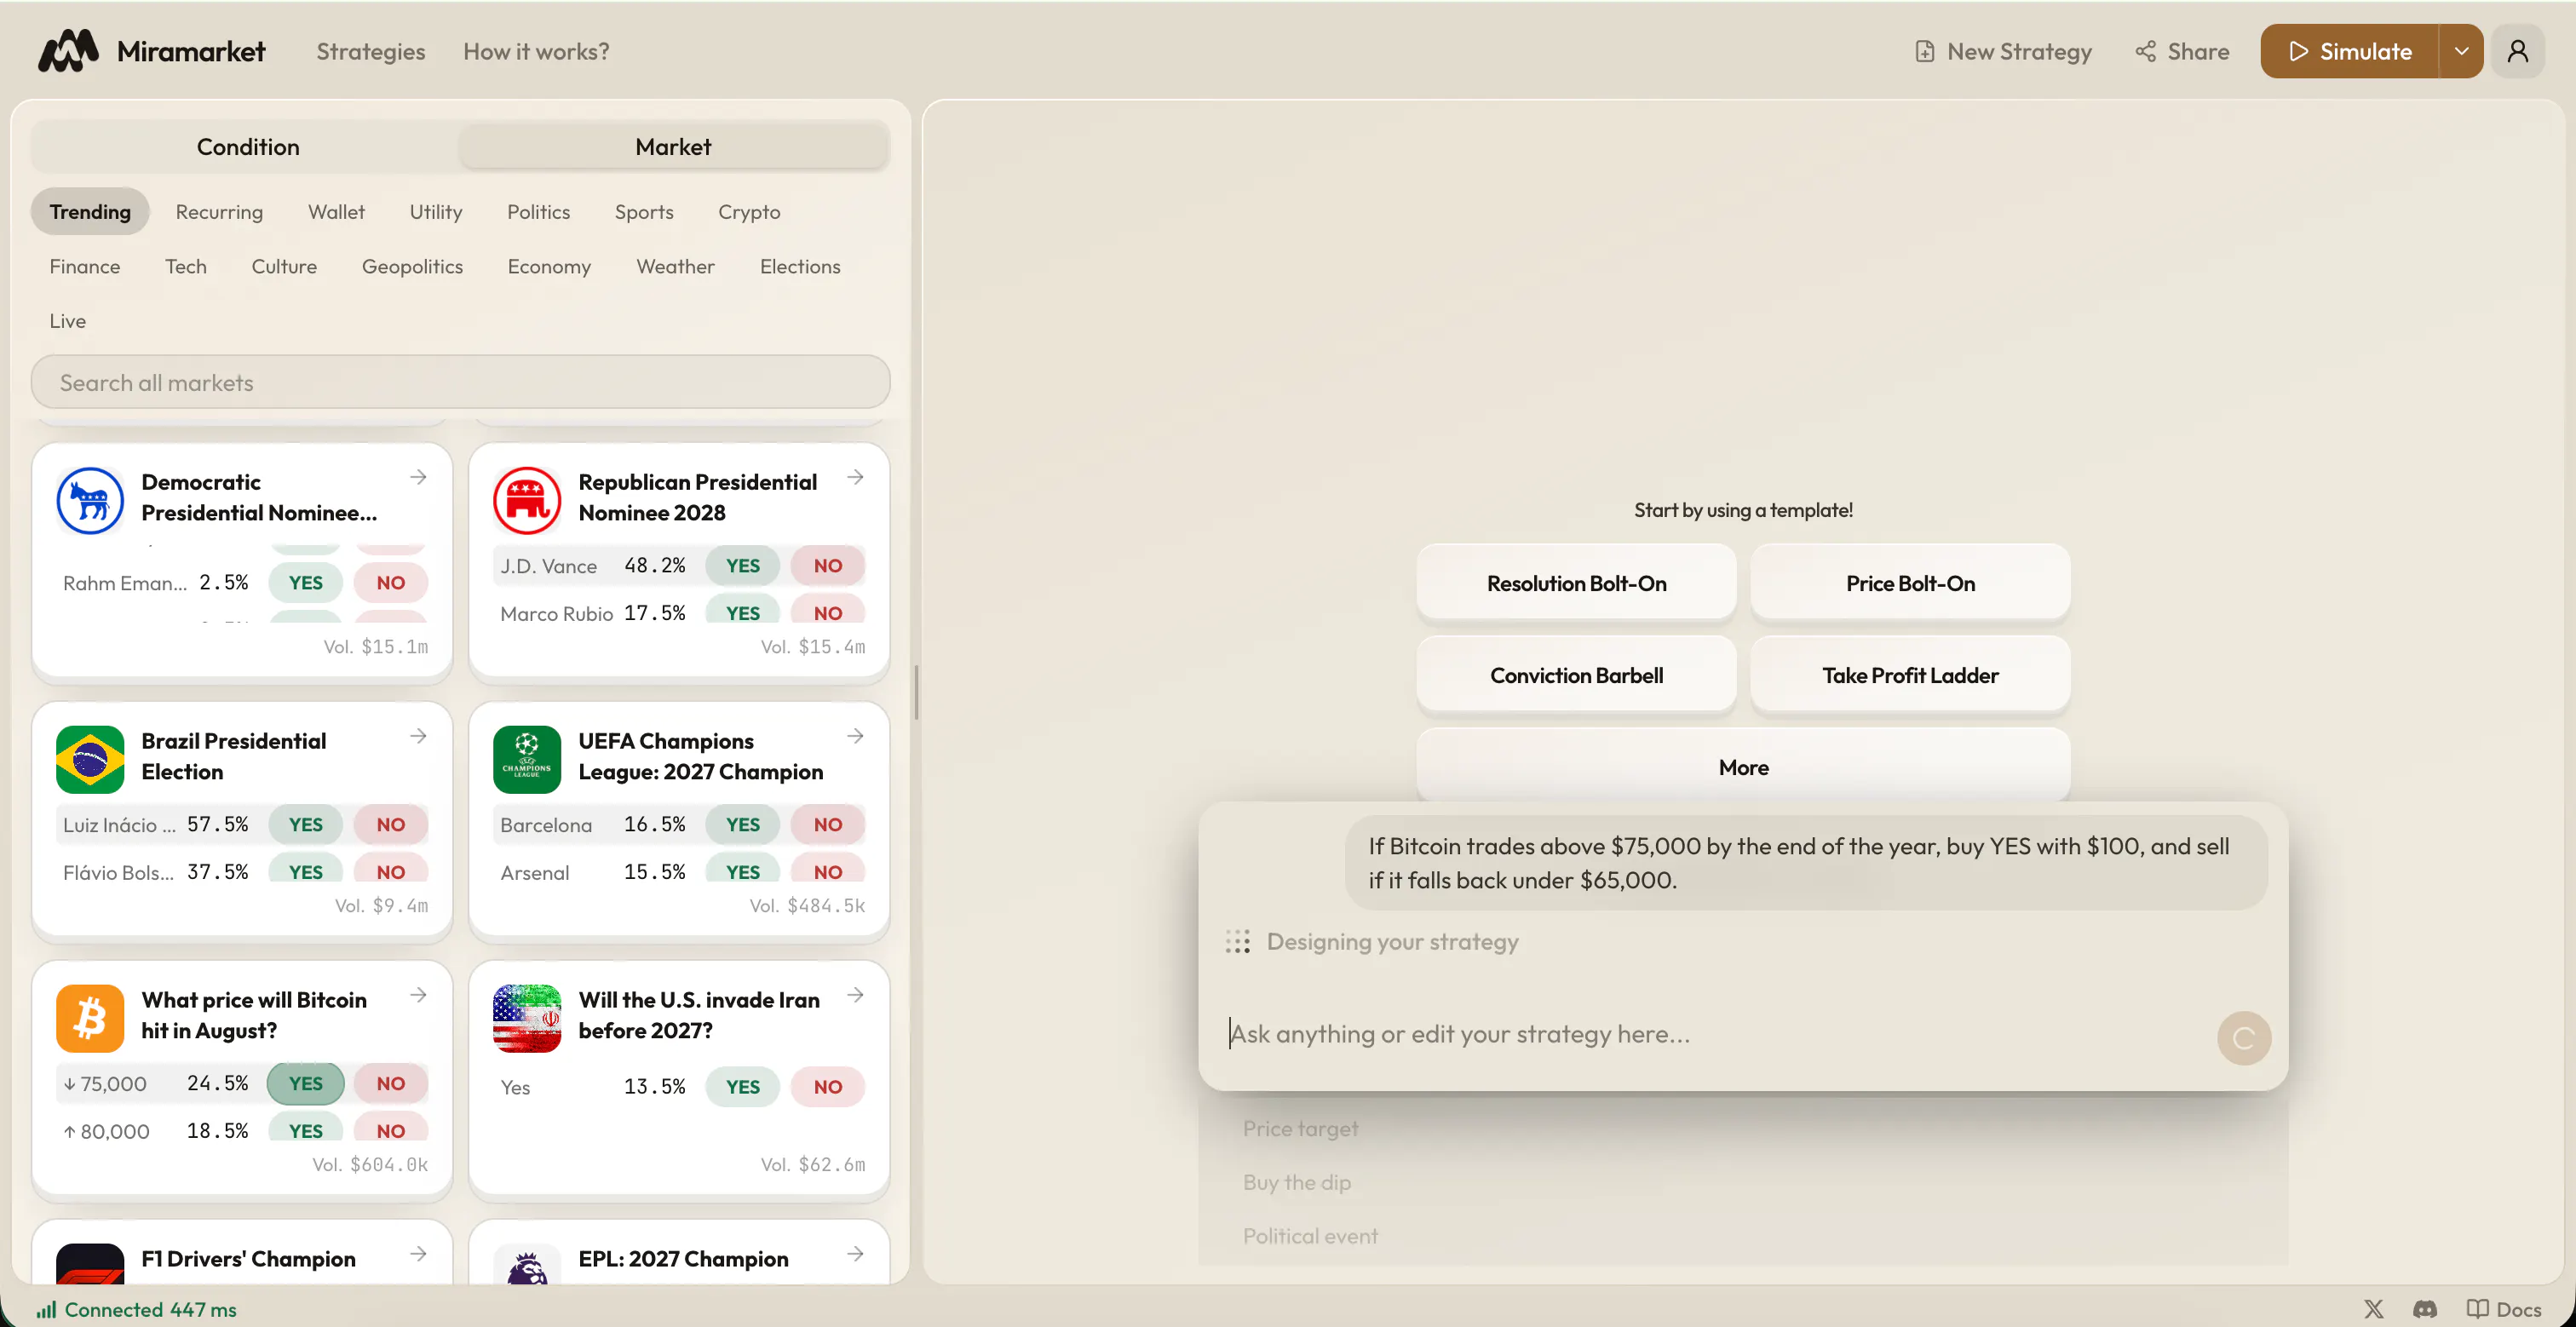Click the X (Twitter) icon in footer
Viewport: 2576px width, 1327px height.
tap(2374, 1309)
